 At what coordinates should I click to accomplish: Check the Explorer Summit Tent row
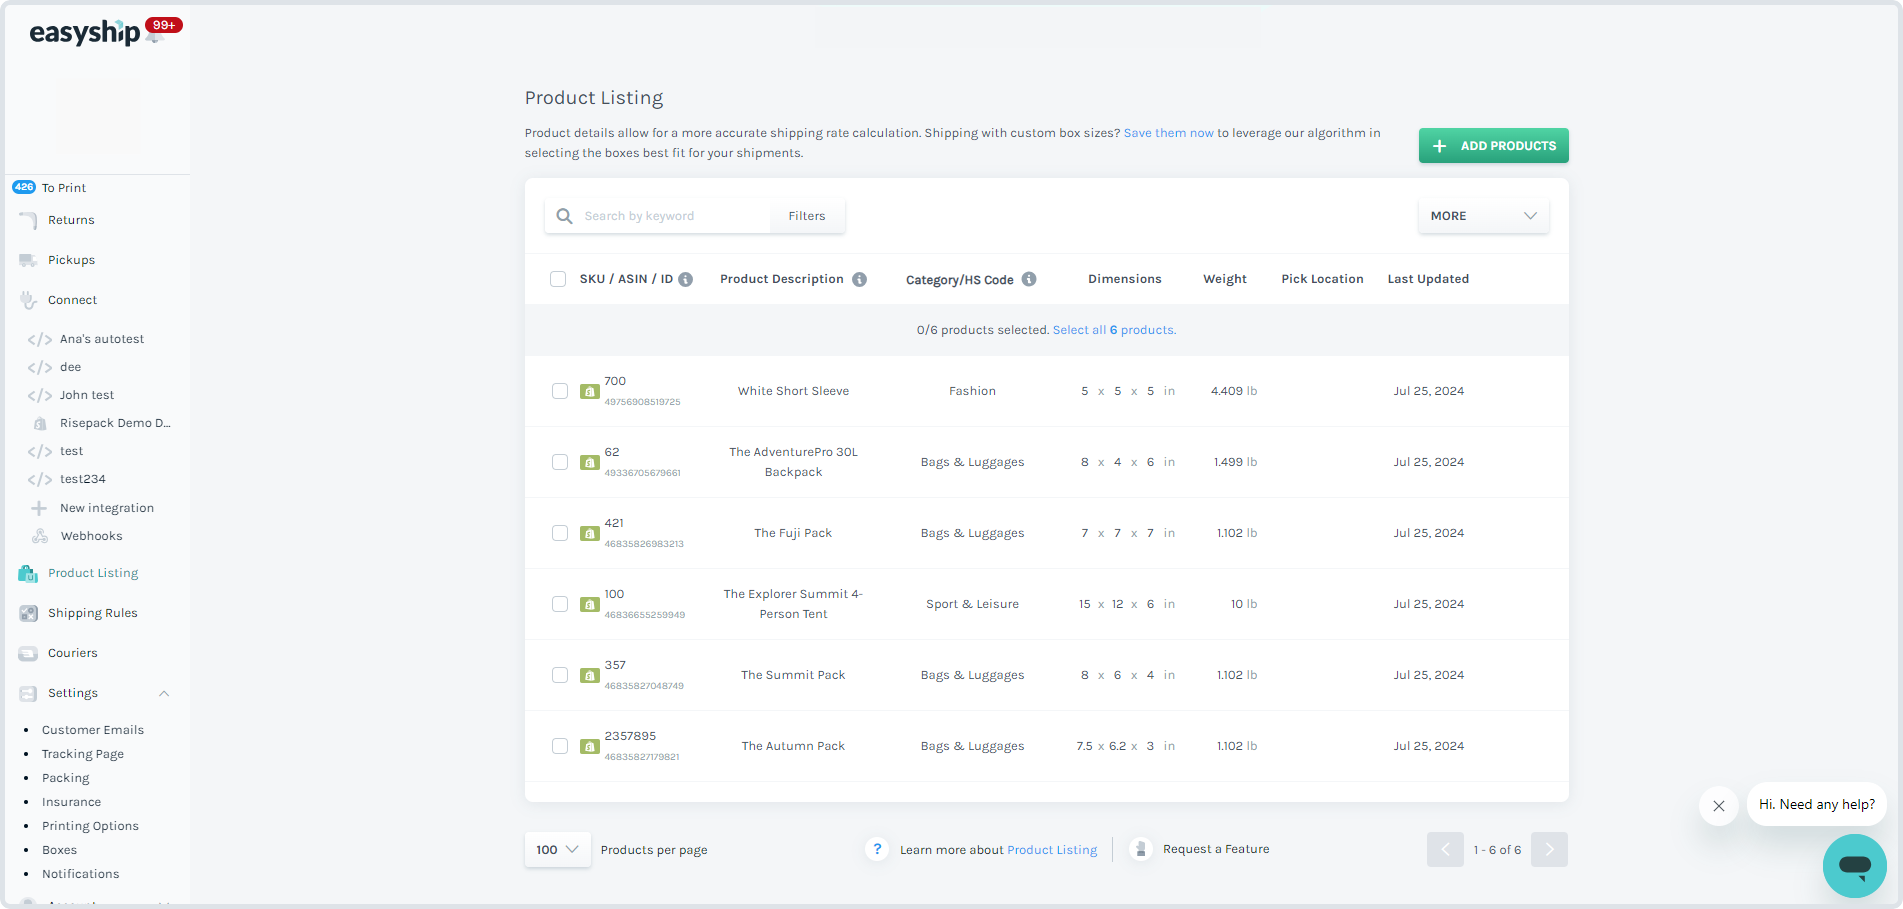[x=560, y=604]
